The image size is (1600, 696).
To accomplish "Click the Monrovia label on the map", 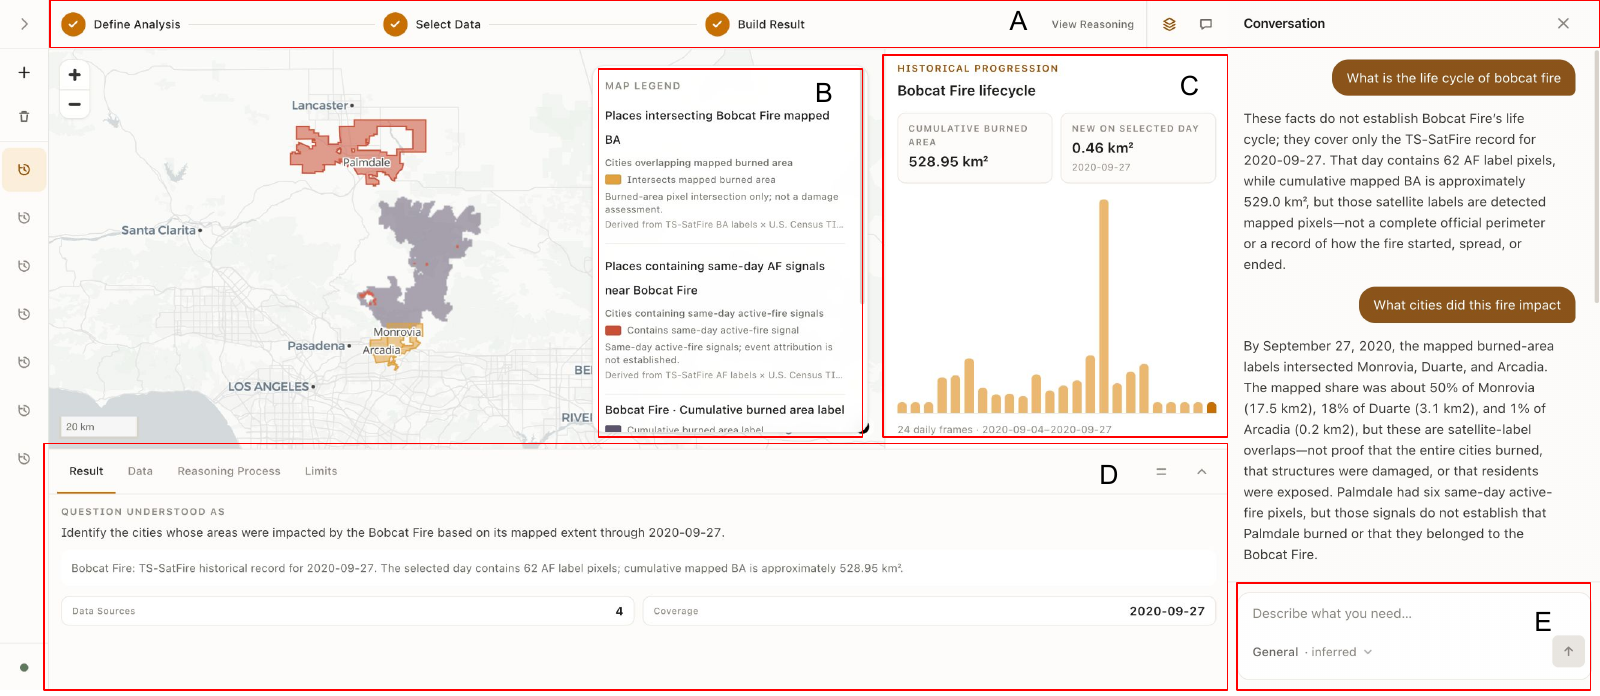I will click(397, 332).
